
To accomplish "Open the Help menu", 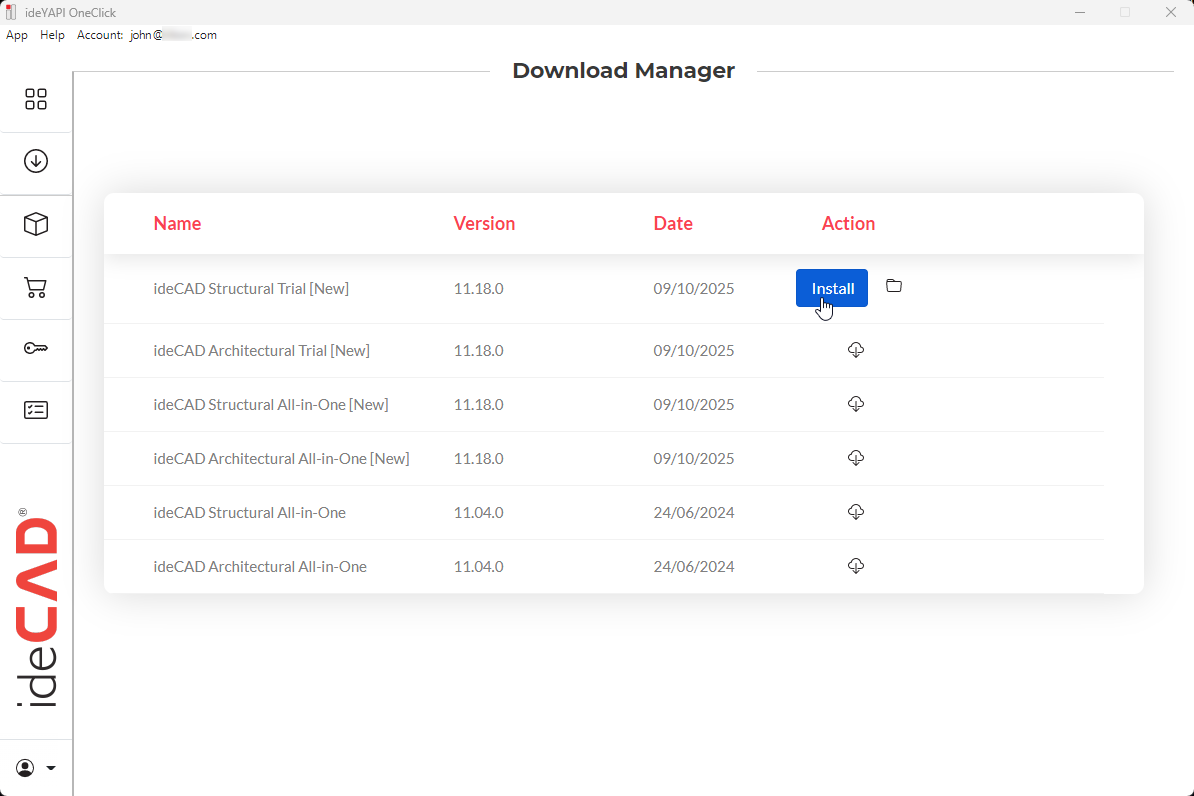I will pos(52,35).
